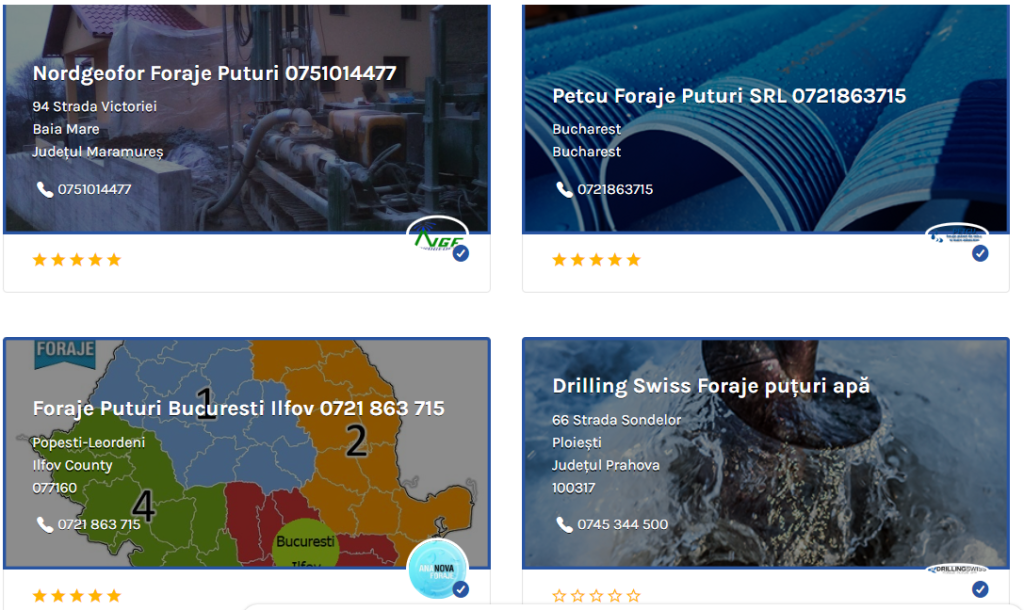This screenshot has height=610, width=1024.
Task: Click the Romania map listing thumbnail
Action: (247, 453)
